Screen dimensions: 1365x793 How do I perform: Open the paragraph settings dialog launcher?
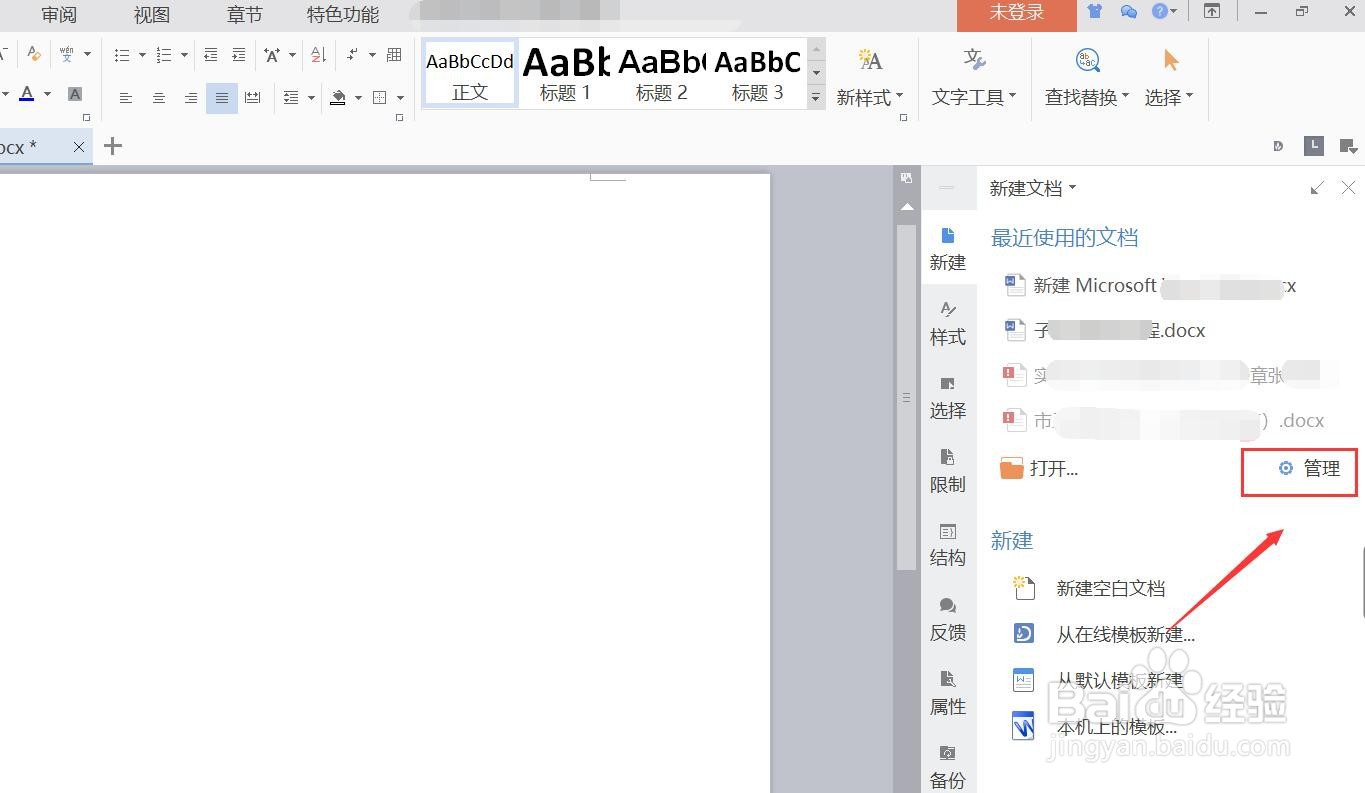pyautogui.click(x=399, y=118)
